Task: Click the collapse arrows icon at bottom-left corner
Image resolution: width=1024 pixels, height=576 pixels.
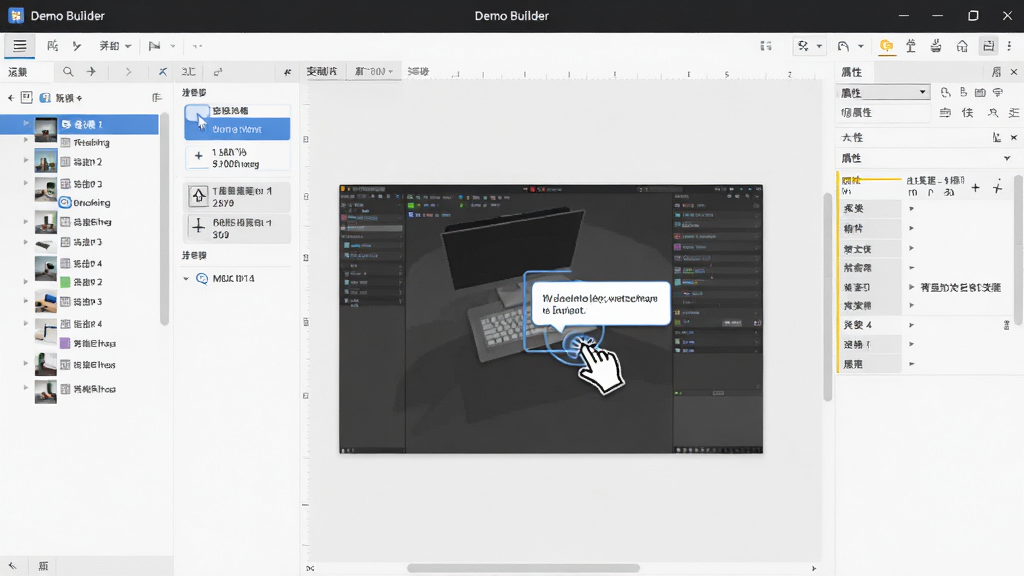Action: (x=12, y=566)
